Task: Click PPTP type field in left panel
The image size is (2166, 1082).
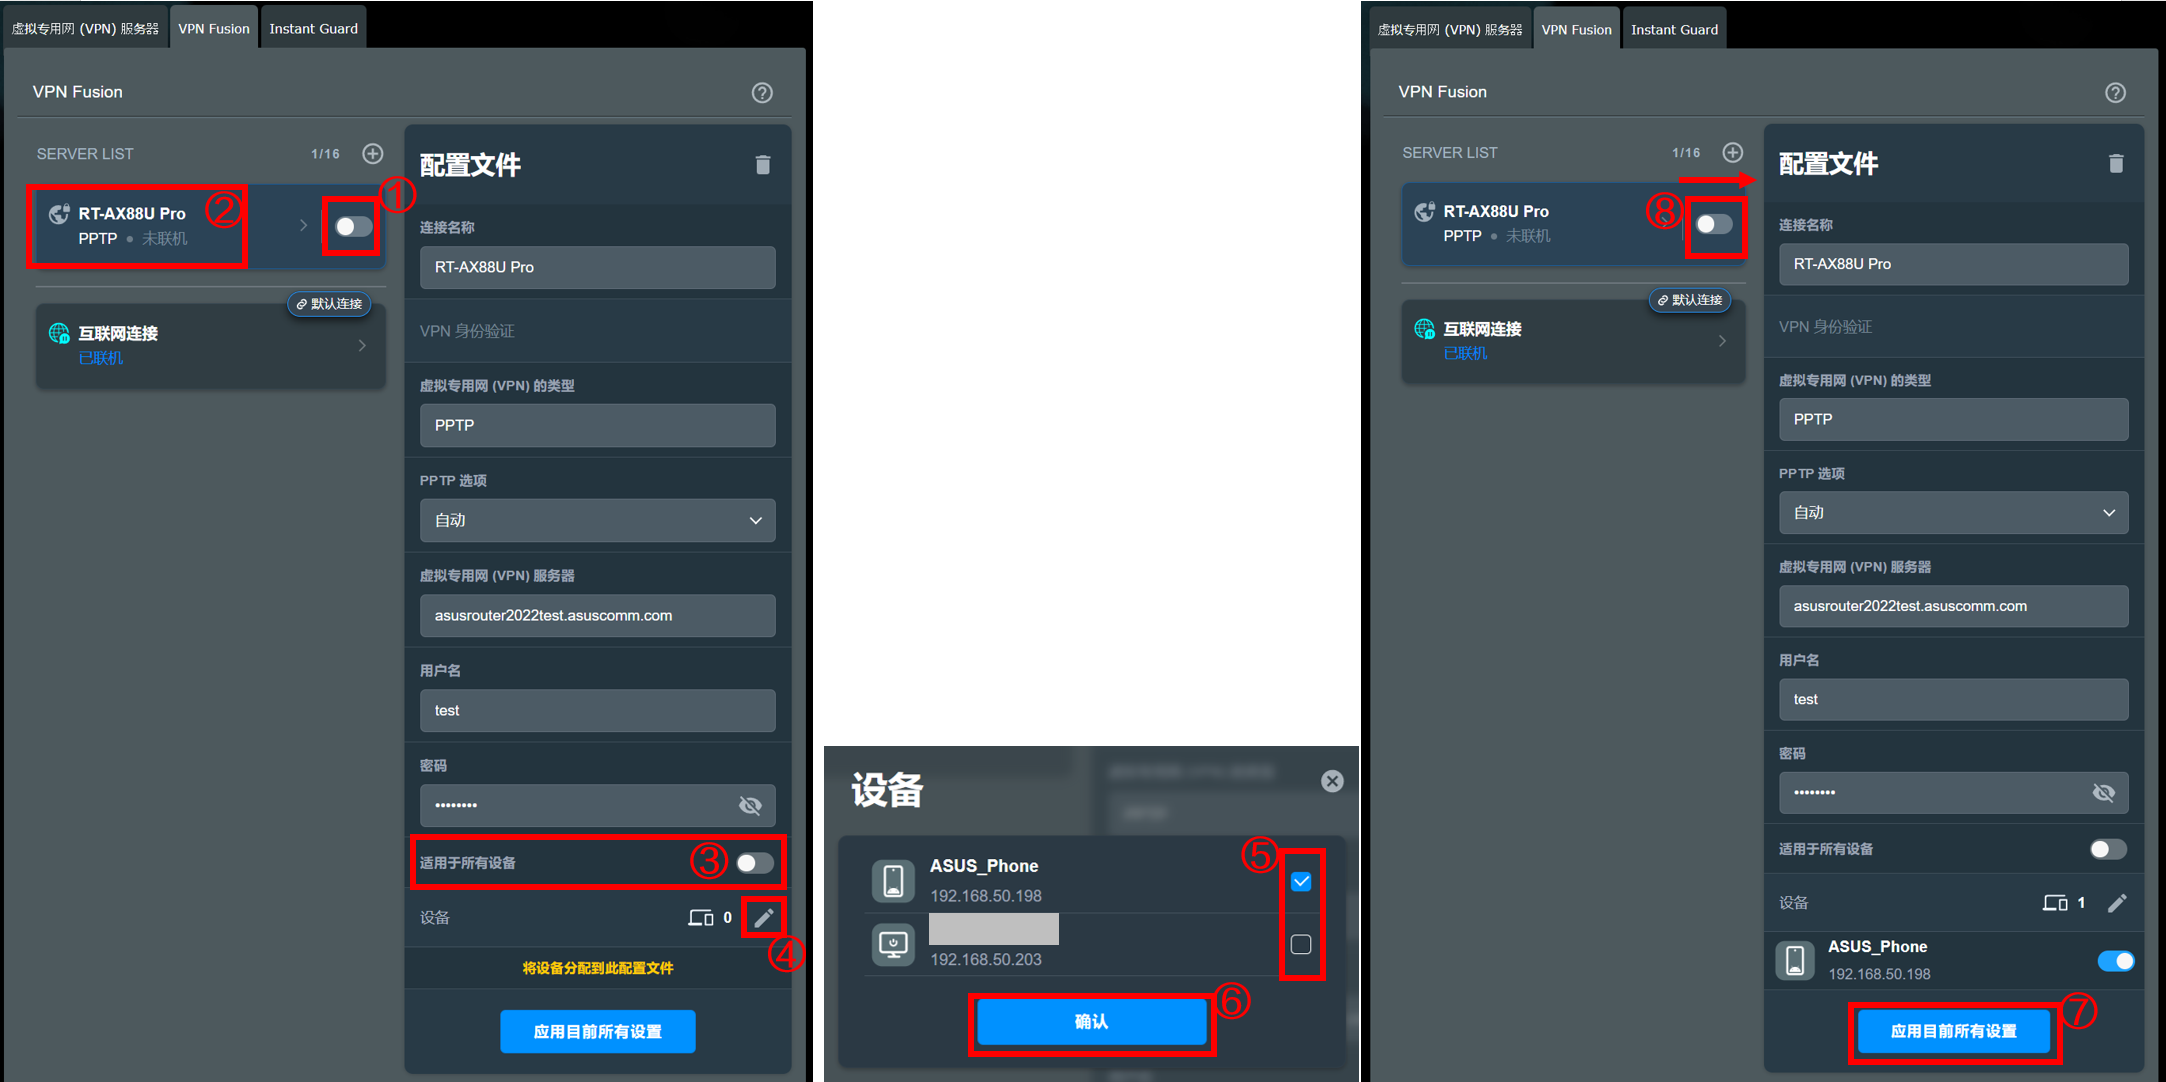Action: [598, 425]
